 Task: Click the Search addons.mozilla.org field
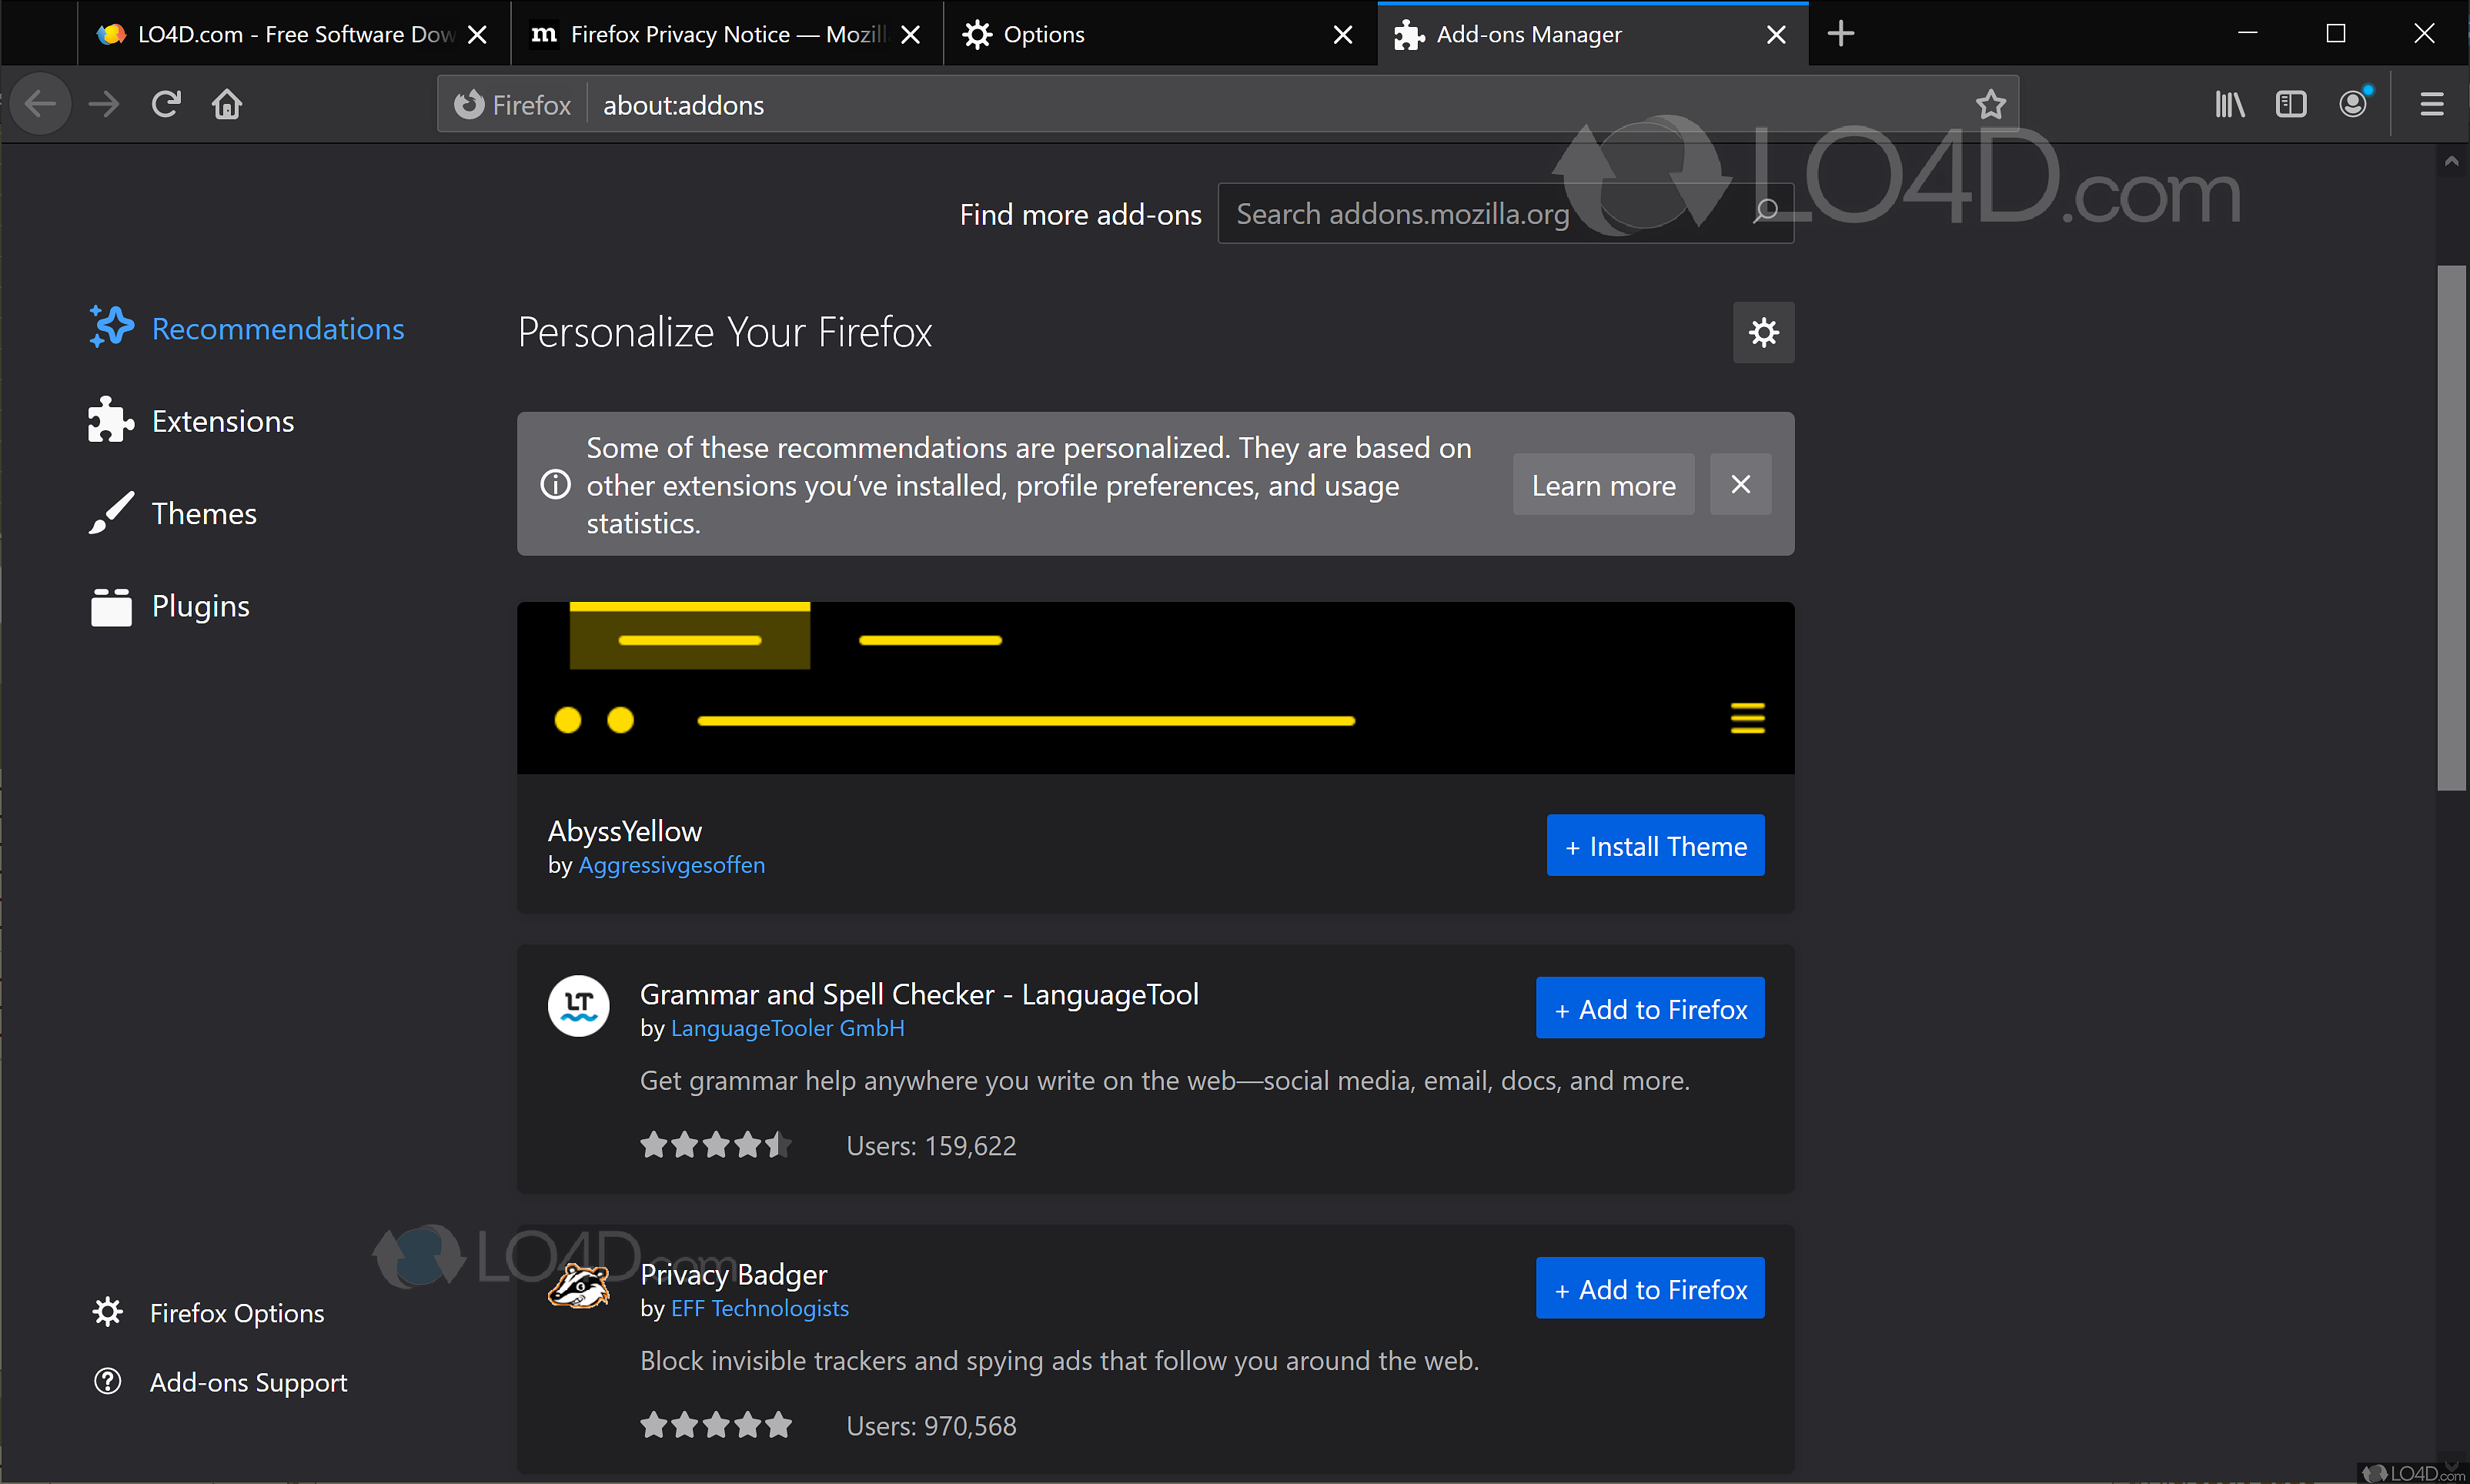tap(1505, 213)
